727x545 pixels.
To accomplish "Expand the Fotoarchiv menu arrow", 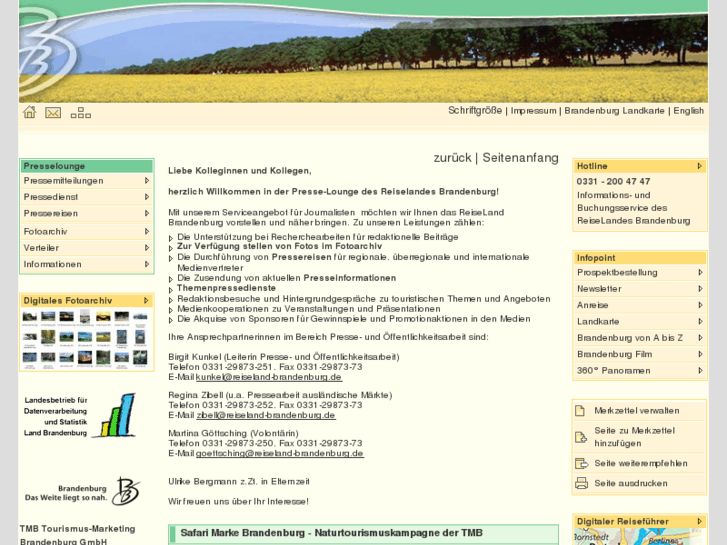I will click(147, 231).
